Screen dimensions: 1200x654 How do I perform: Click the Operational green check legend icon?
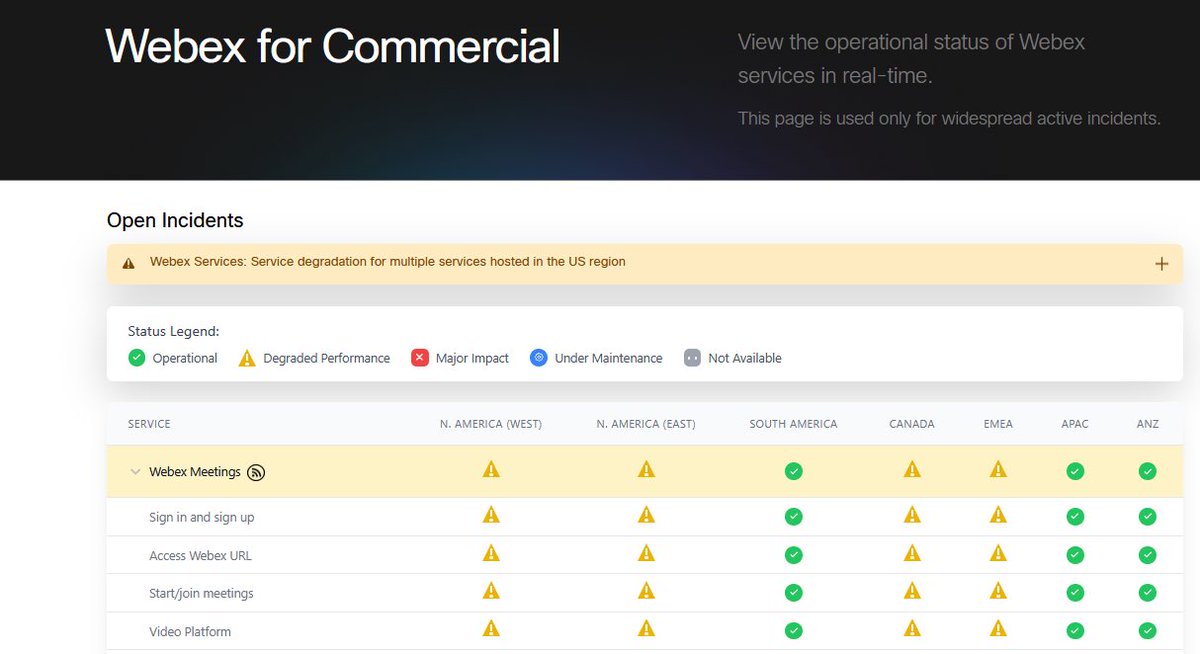[x=137, y=358]
